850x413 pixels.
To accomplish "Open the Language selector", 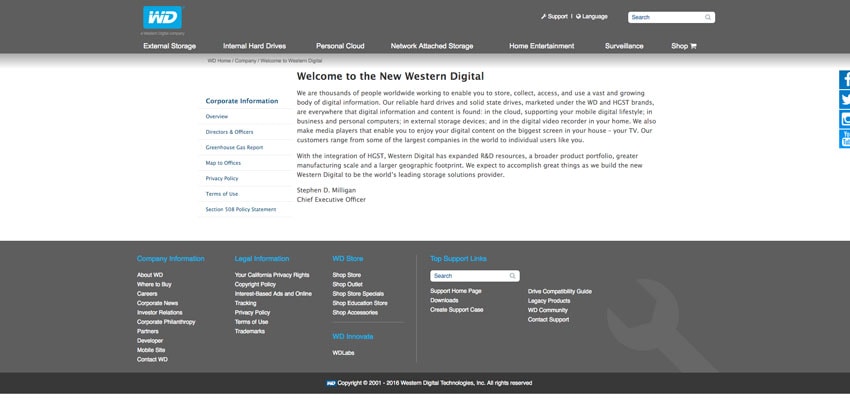I will click(x=595, y=17).
